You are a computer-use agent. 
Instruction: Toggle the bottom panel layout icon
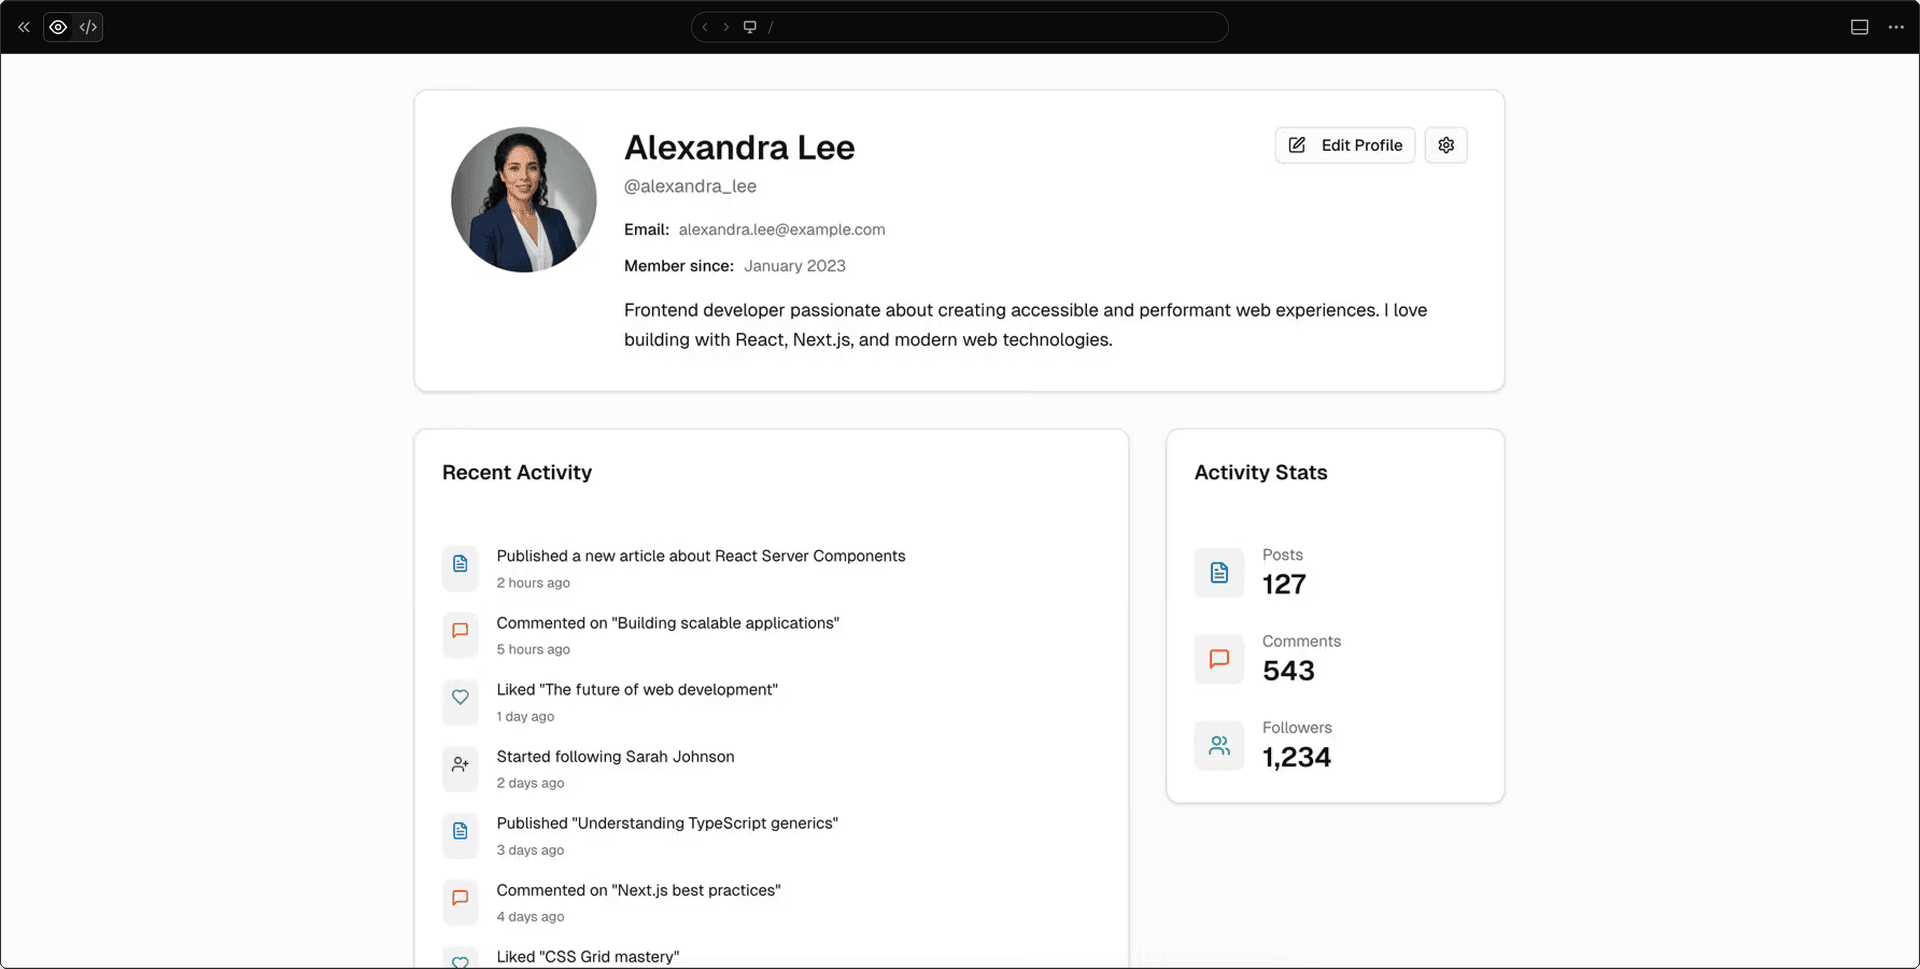tap(1859, 27)
